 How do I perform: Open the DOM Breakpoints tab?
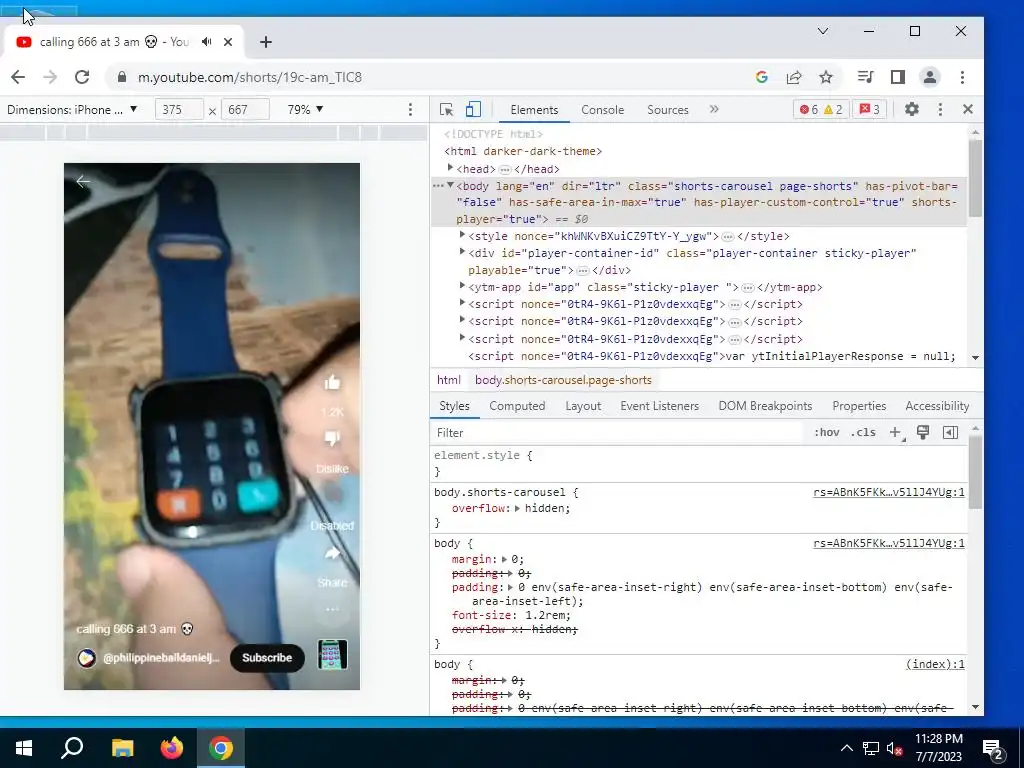765,406
